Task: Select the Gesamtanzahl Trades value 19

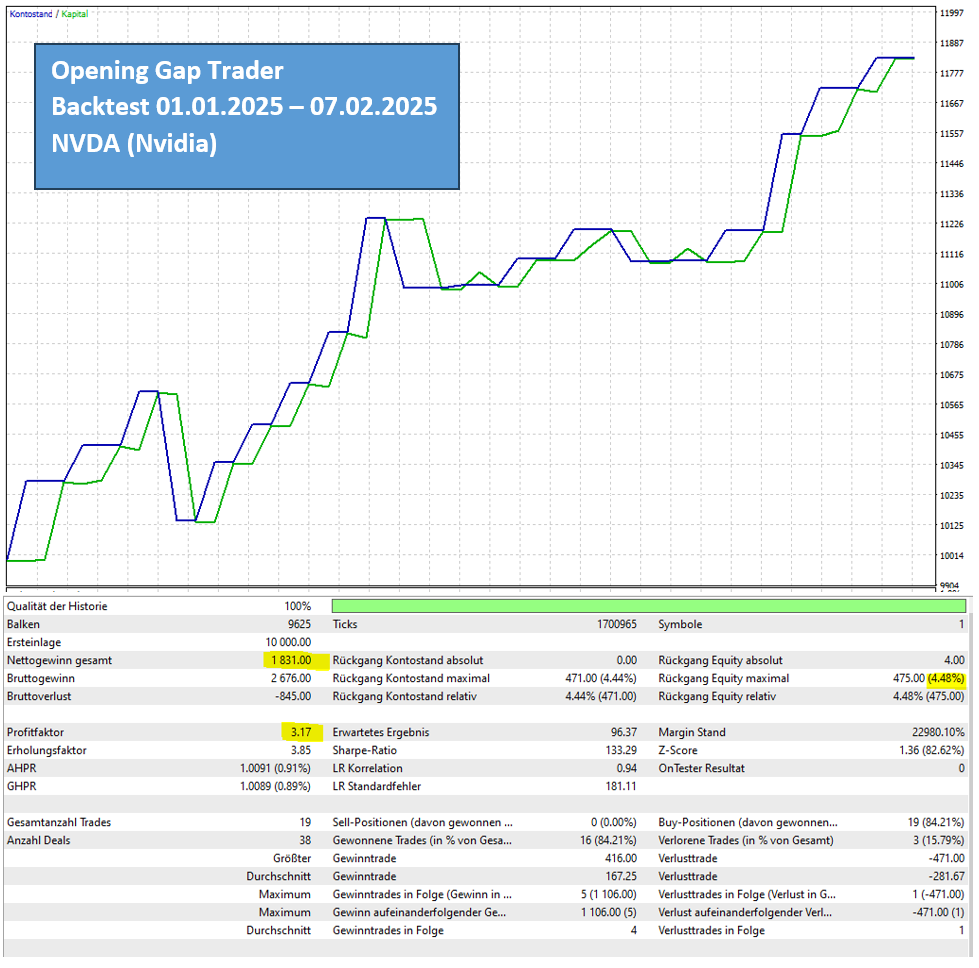Action: pos(305,823)
